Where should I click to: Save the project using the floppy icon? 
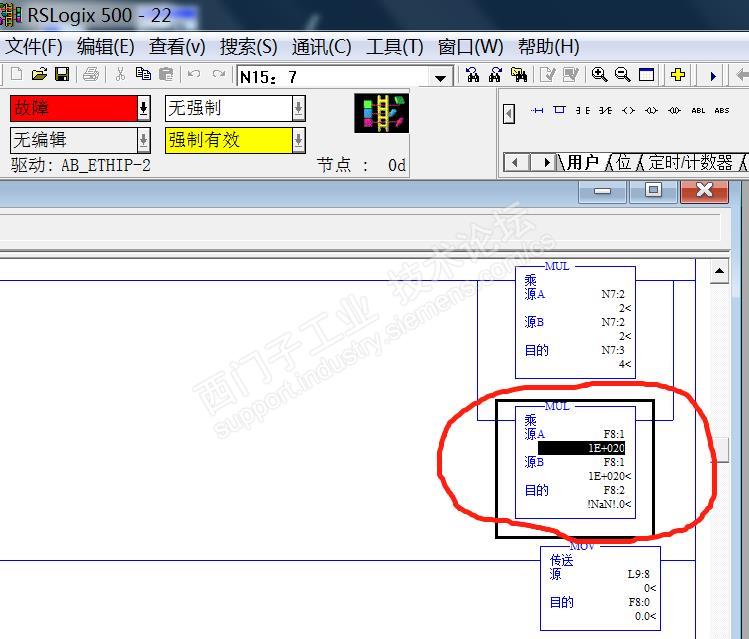click(62, 74)
